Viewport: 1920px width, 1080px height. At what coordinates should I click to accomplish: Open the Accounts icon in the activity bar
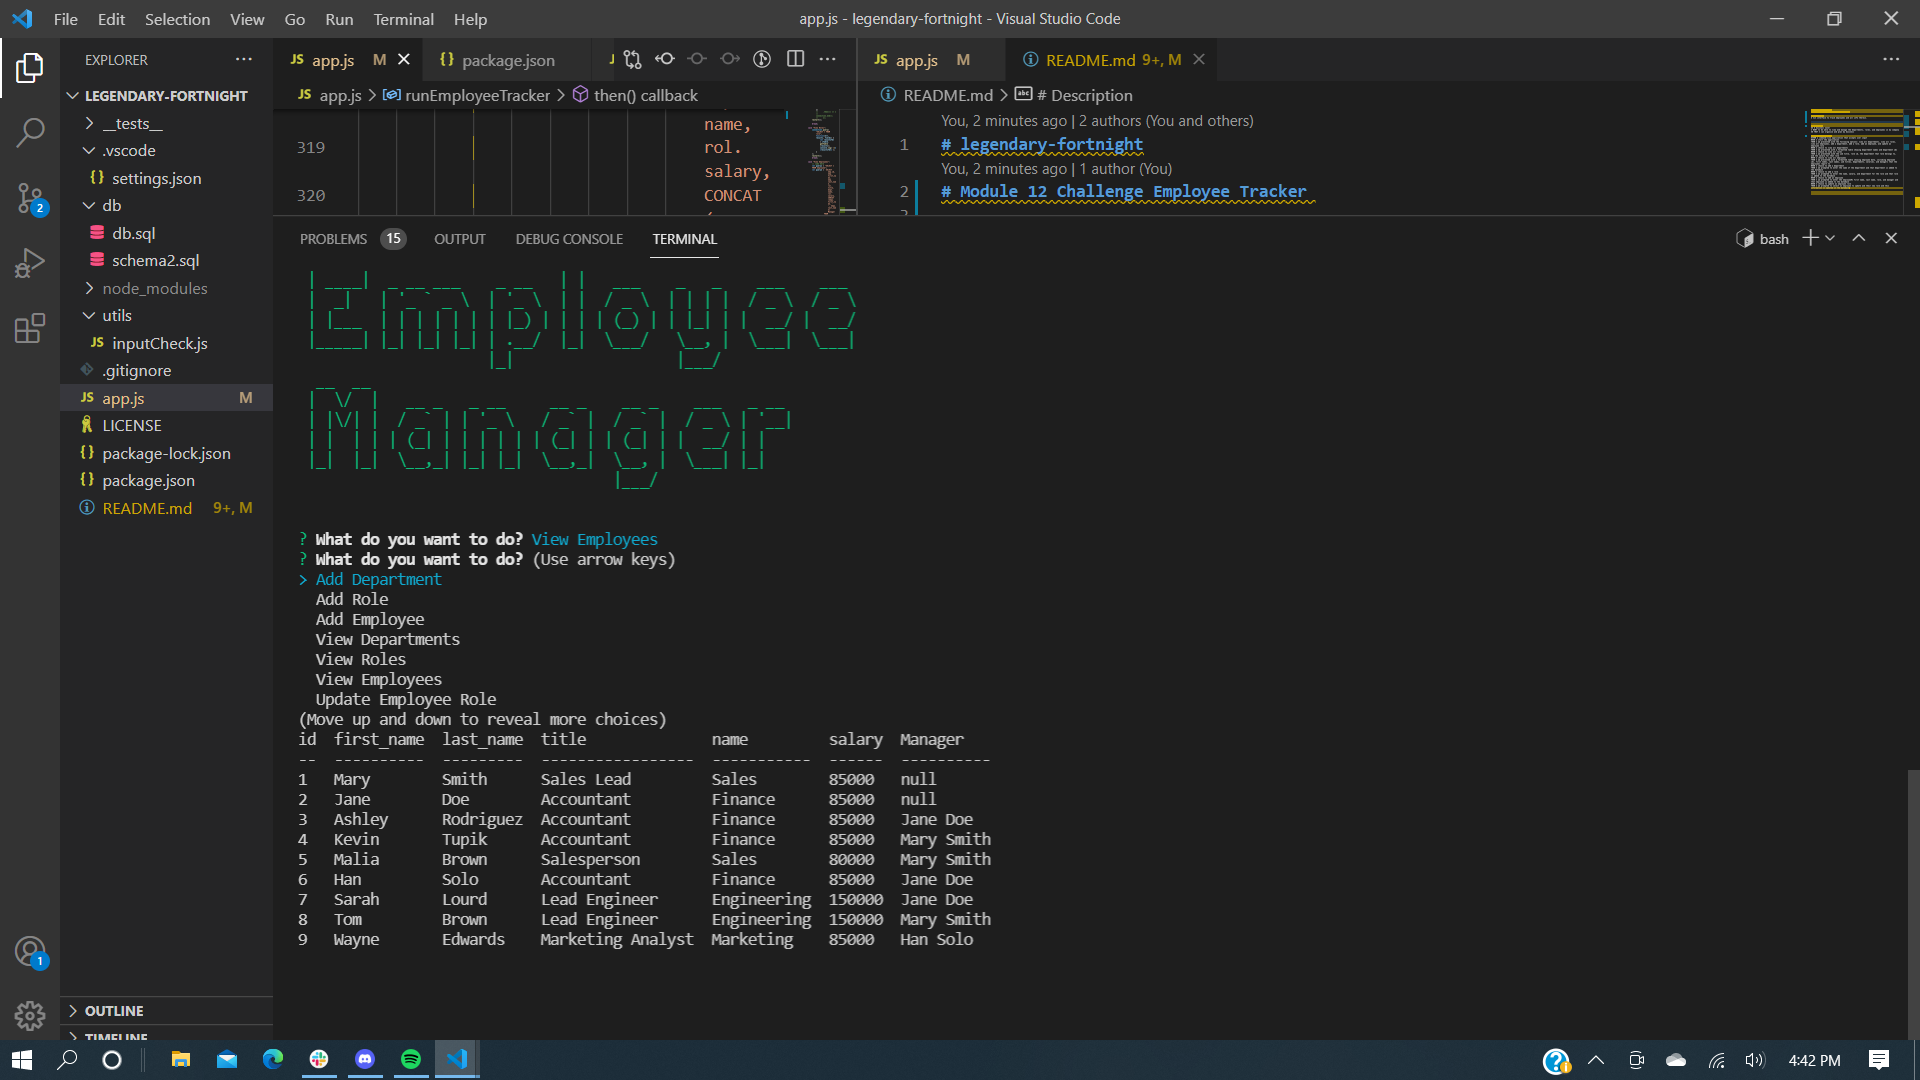click(x=30, y=951)
